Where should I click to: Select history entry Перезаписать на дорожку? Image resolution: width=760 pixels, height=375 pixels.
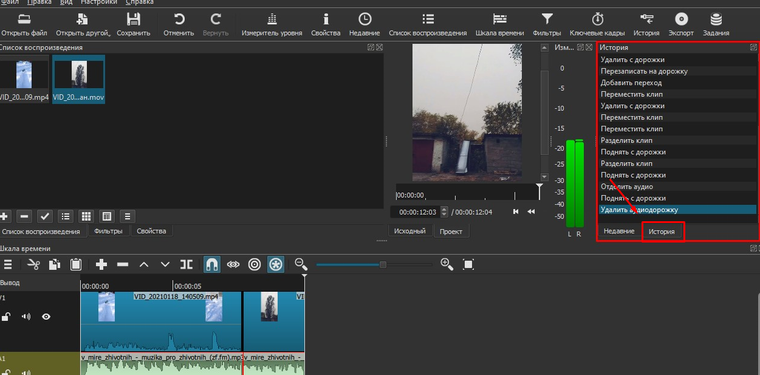click(677, 71)
